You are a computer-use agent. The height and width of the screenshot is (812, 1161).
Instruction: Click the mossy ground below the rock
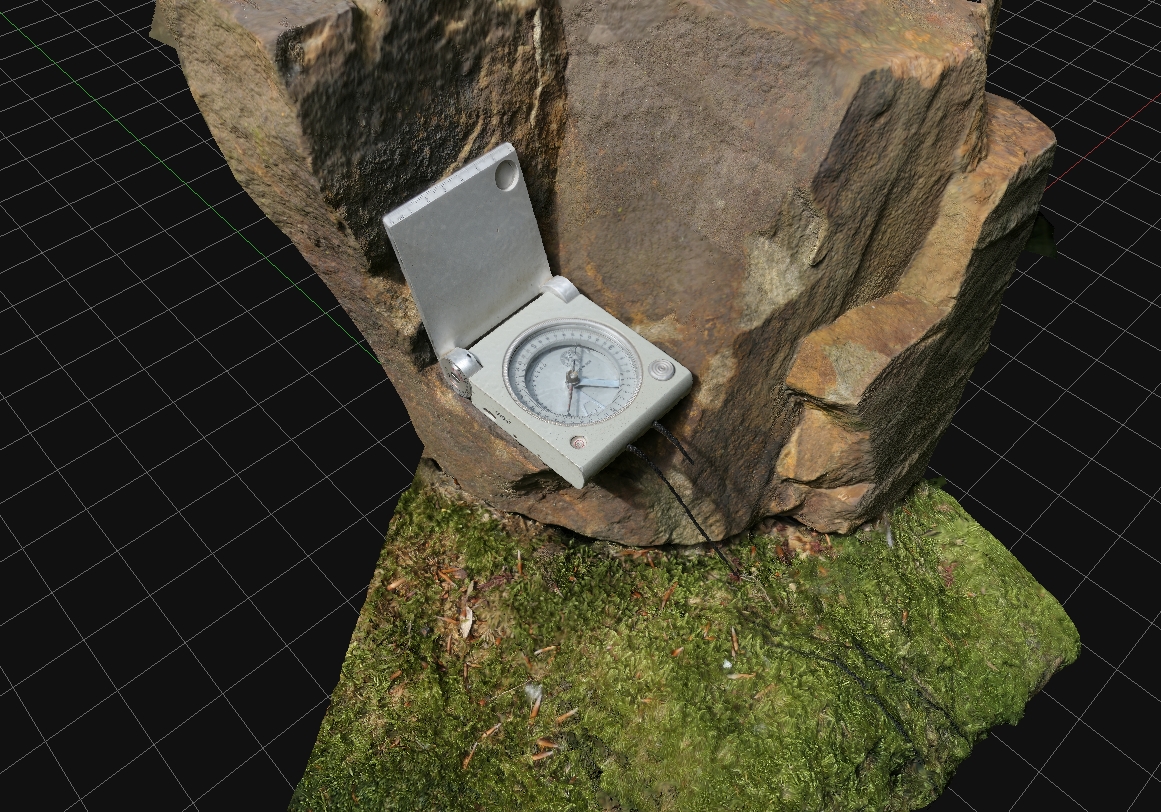pos(680,660)
